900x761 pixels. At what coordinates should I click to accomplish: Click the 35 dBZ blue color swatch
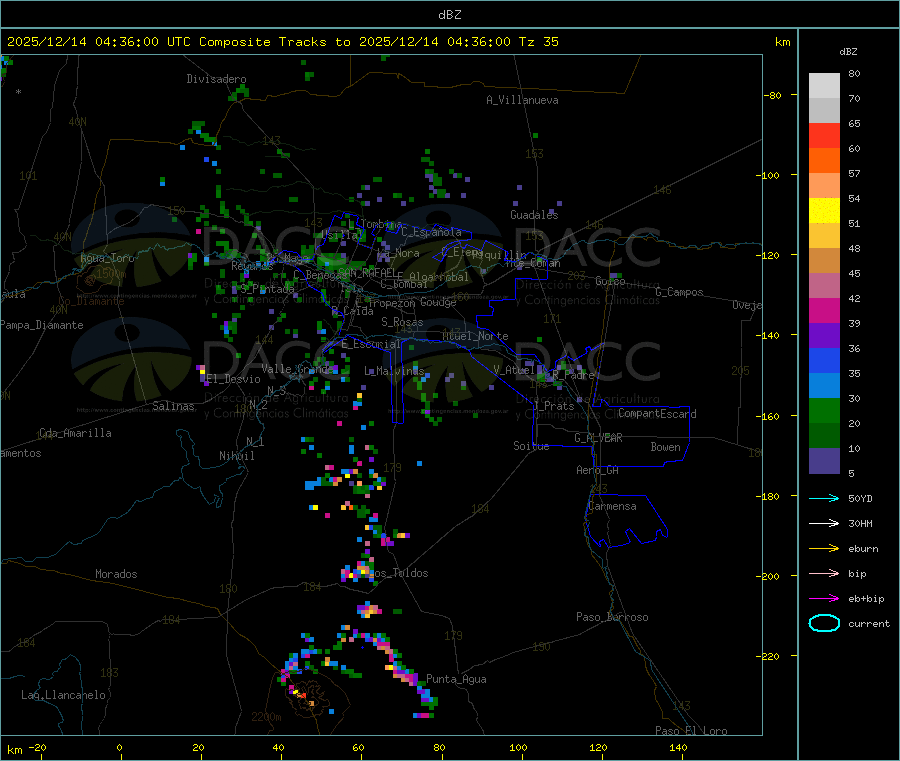(x=824, y=360)
